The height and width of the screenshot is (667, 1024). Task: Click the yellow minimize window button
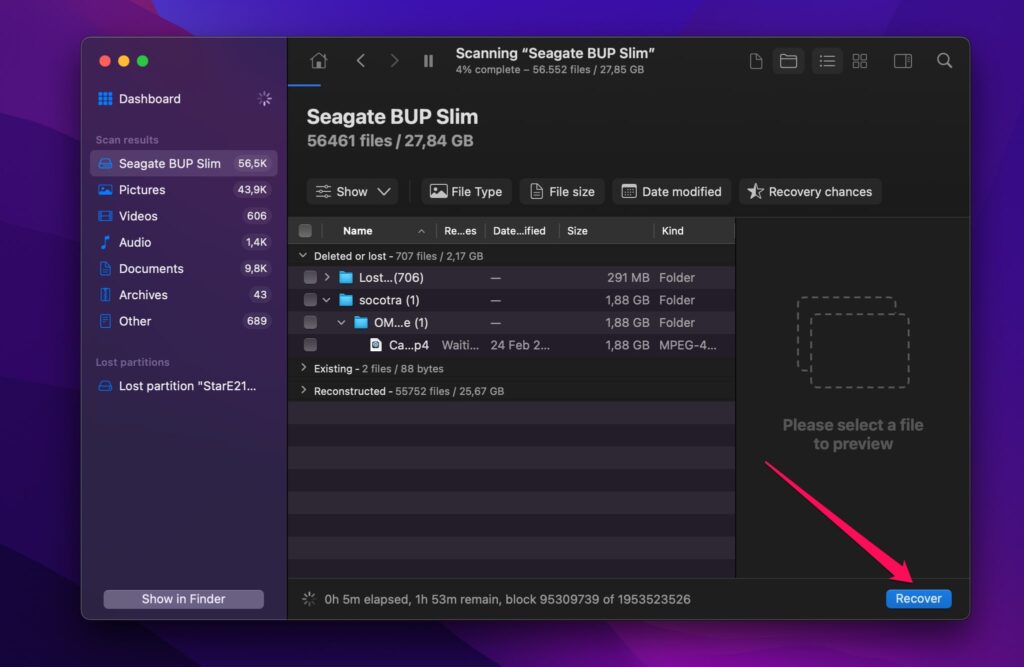click(123, 61)
